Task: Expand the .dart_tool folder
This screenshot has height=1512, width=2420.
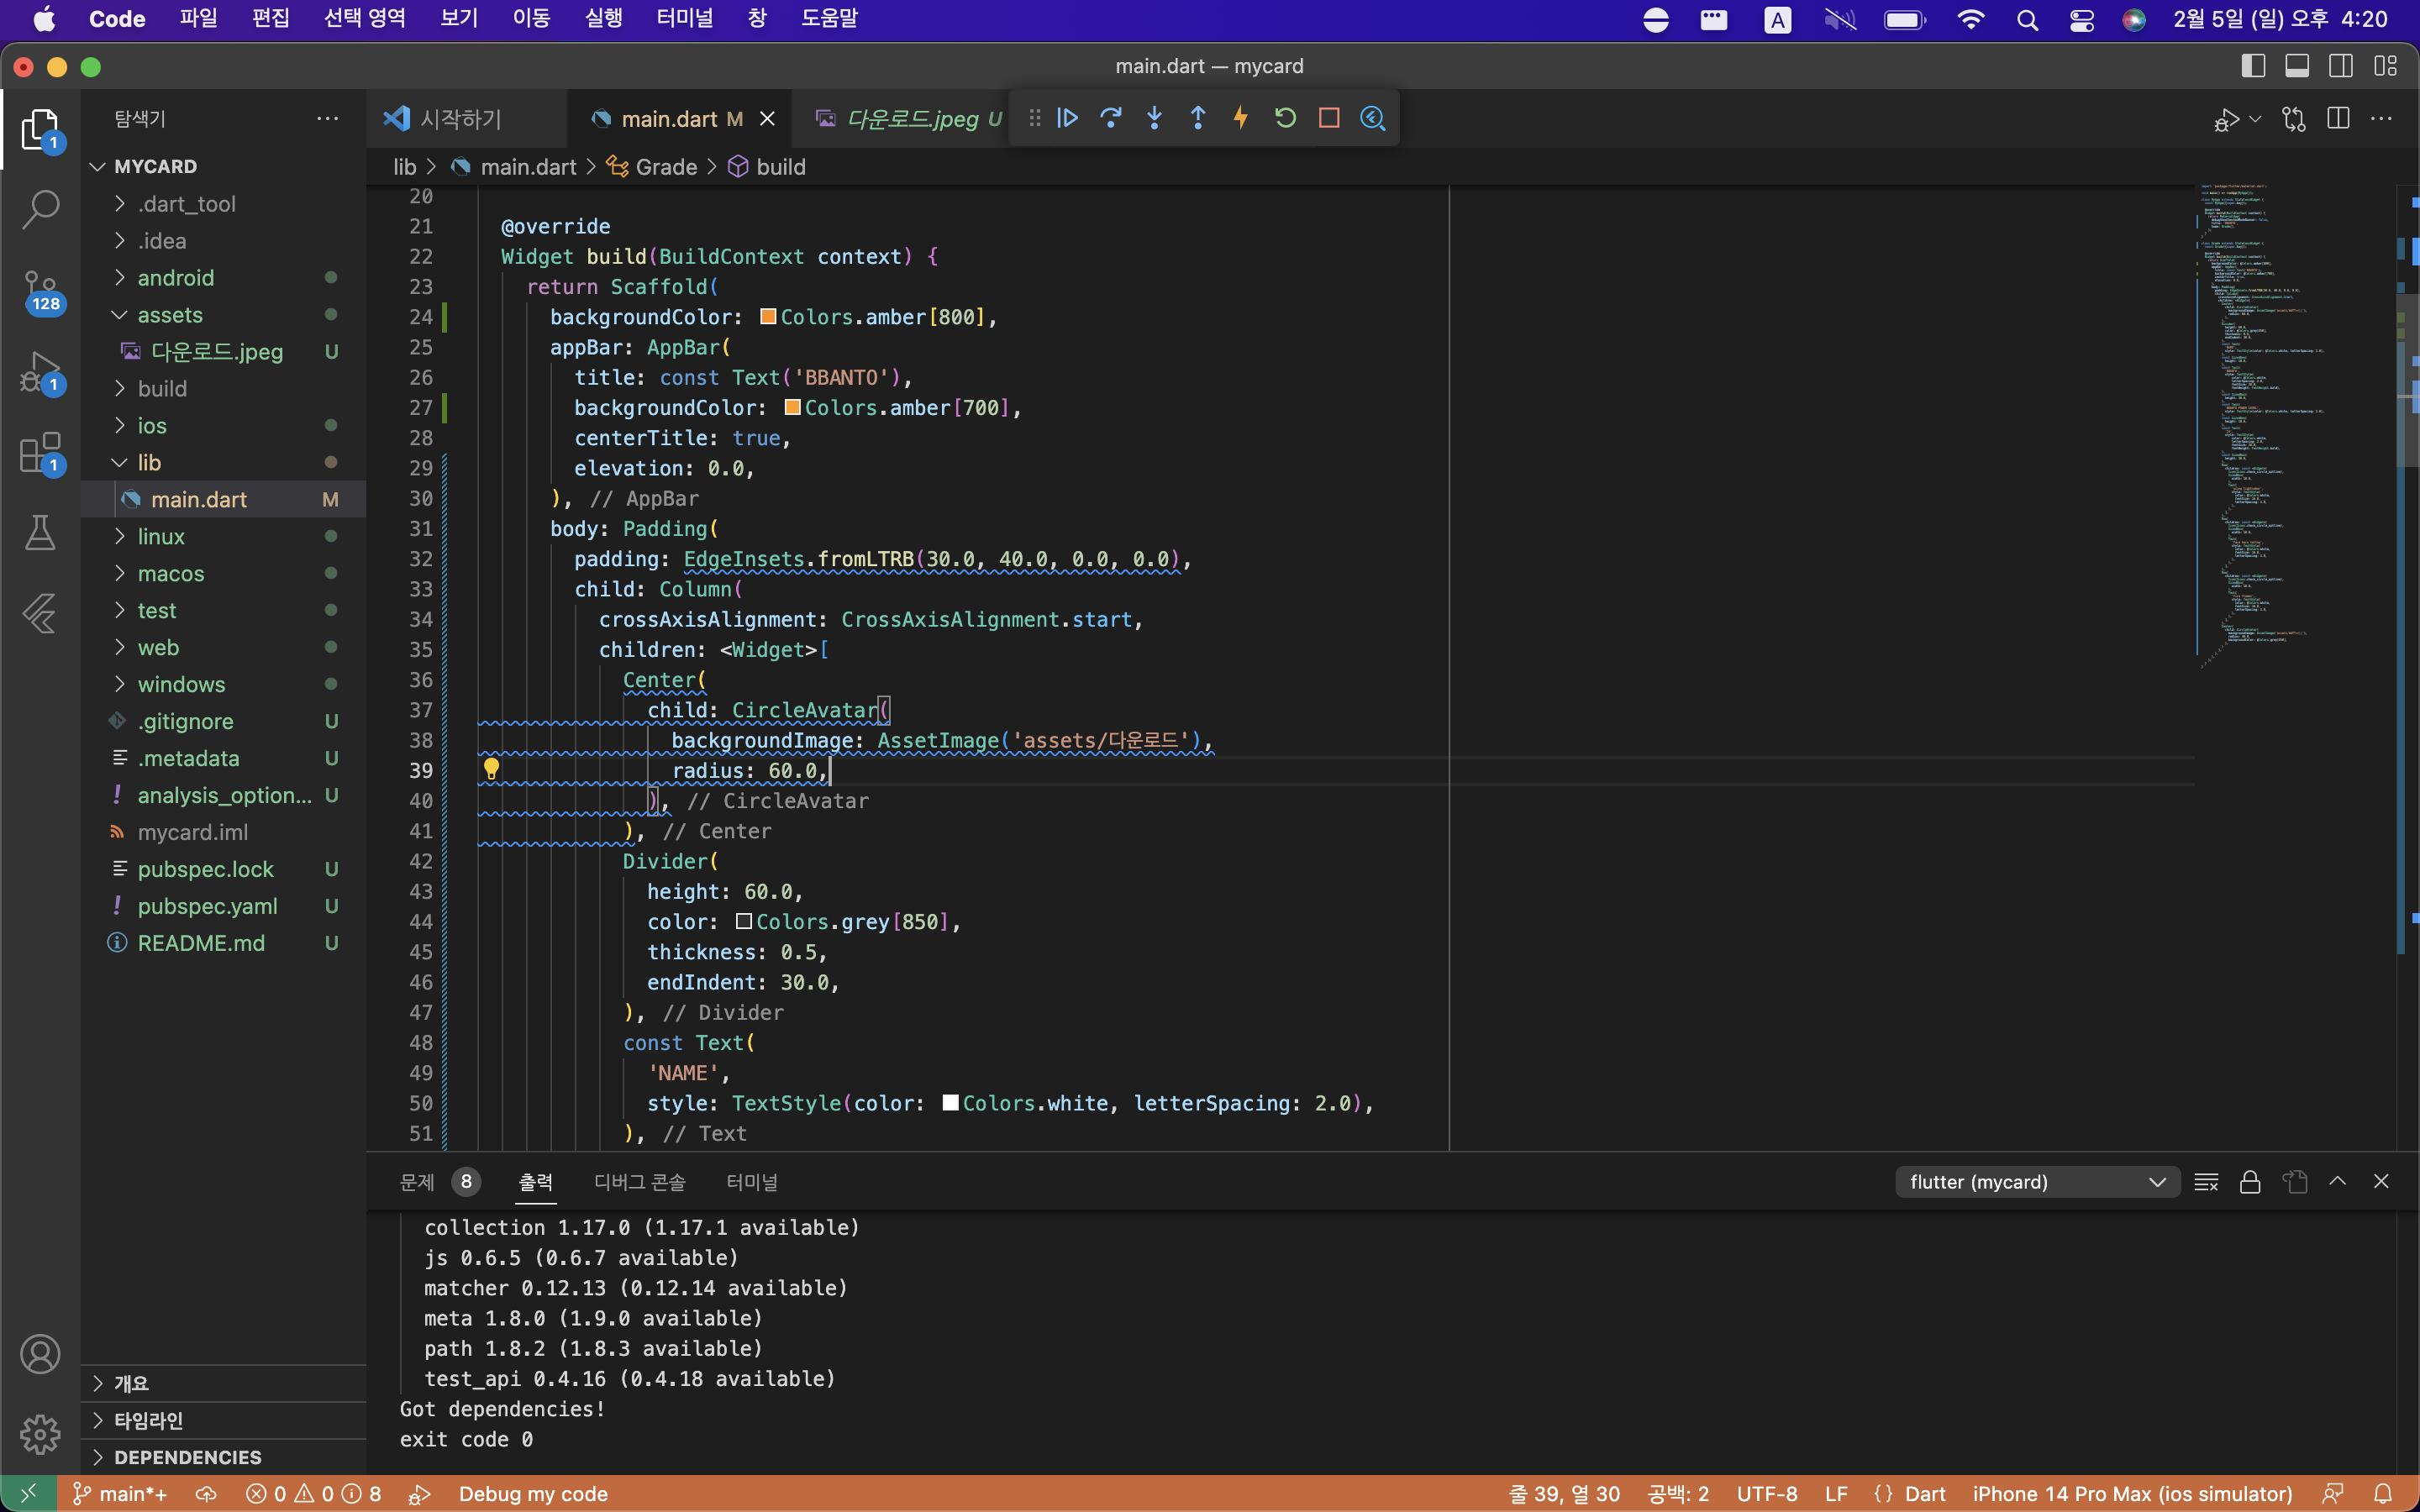Action: [x=120, y=203]
